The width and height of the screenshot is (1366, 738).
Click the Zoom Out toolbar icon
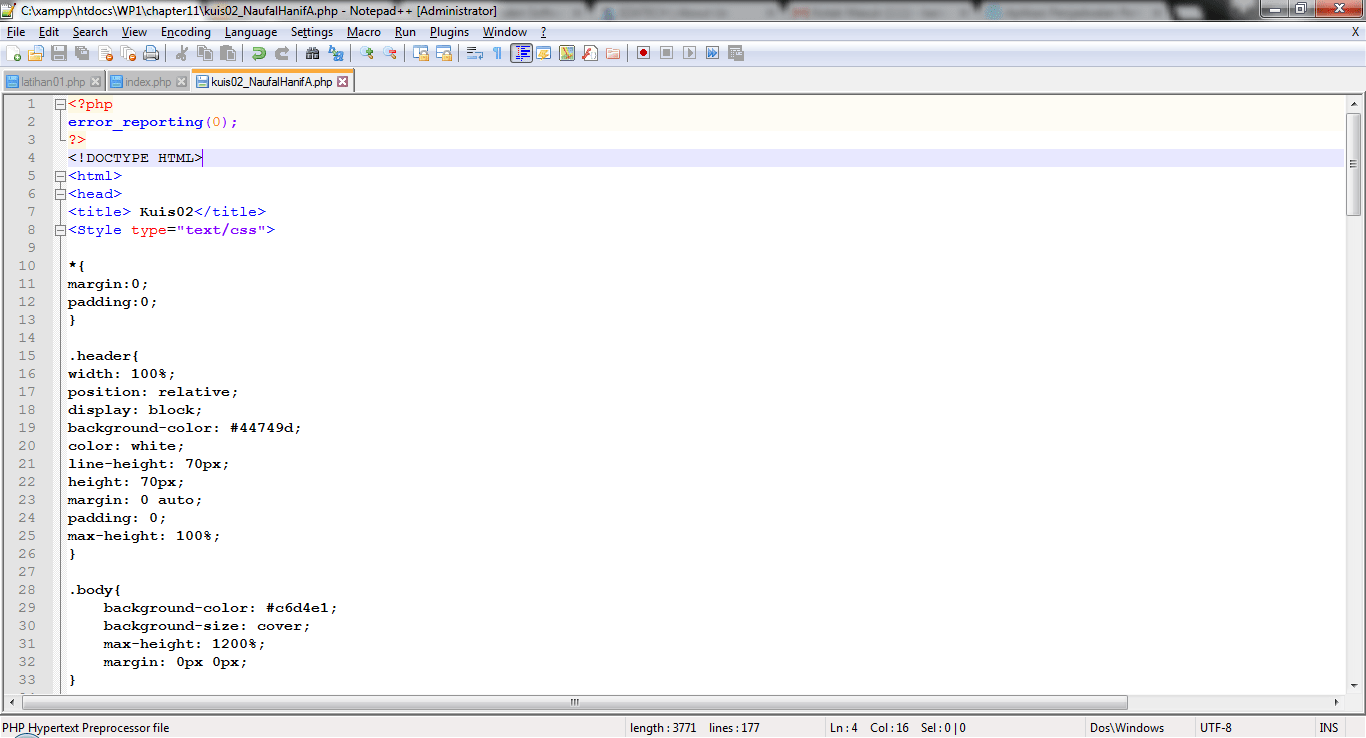[390, 53]
